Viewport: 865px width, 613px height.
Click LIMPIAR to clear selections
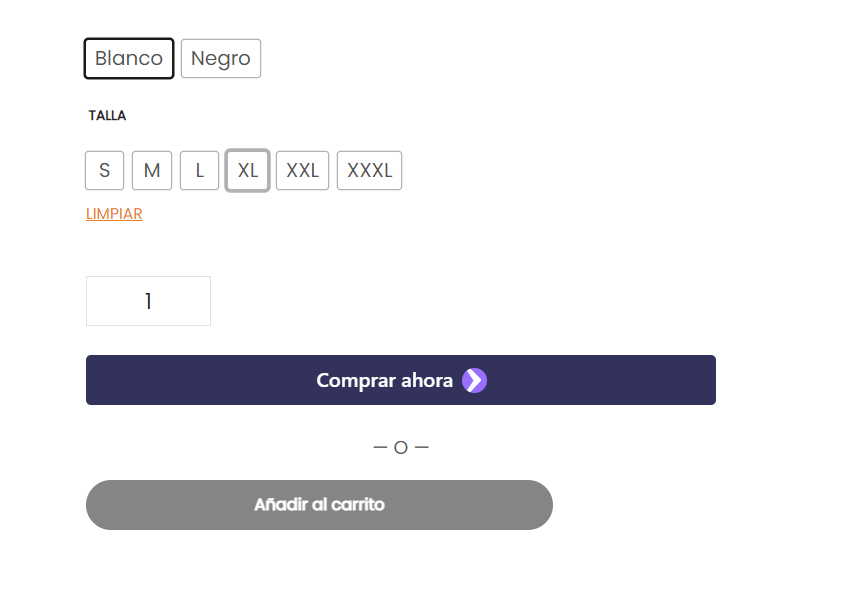(x=114, y=214)
